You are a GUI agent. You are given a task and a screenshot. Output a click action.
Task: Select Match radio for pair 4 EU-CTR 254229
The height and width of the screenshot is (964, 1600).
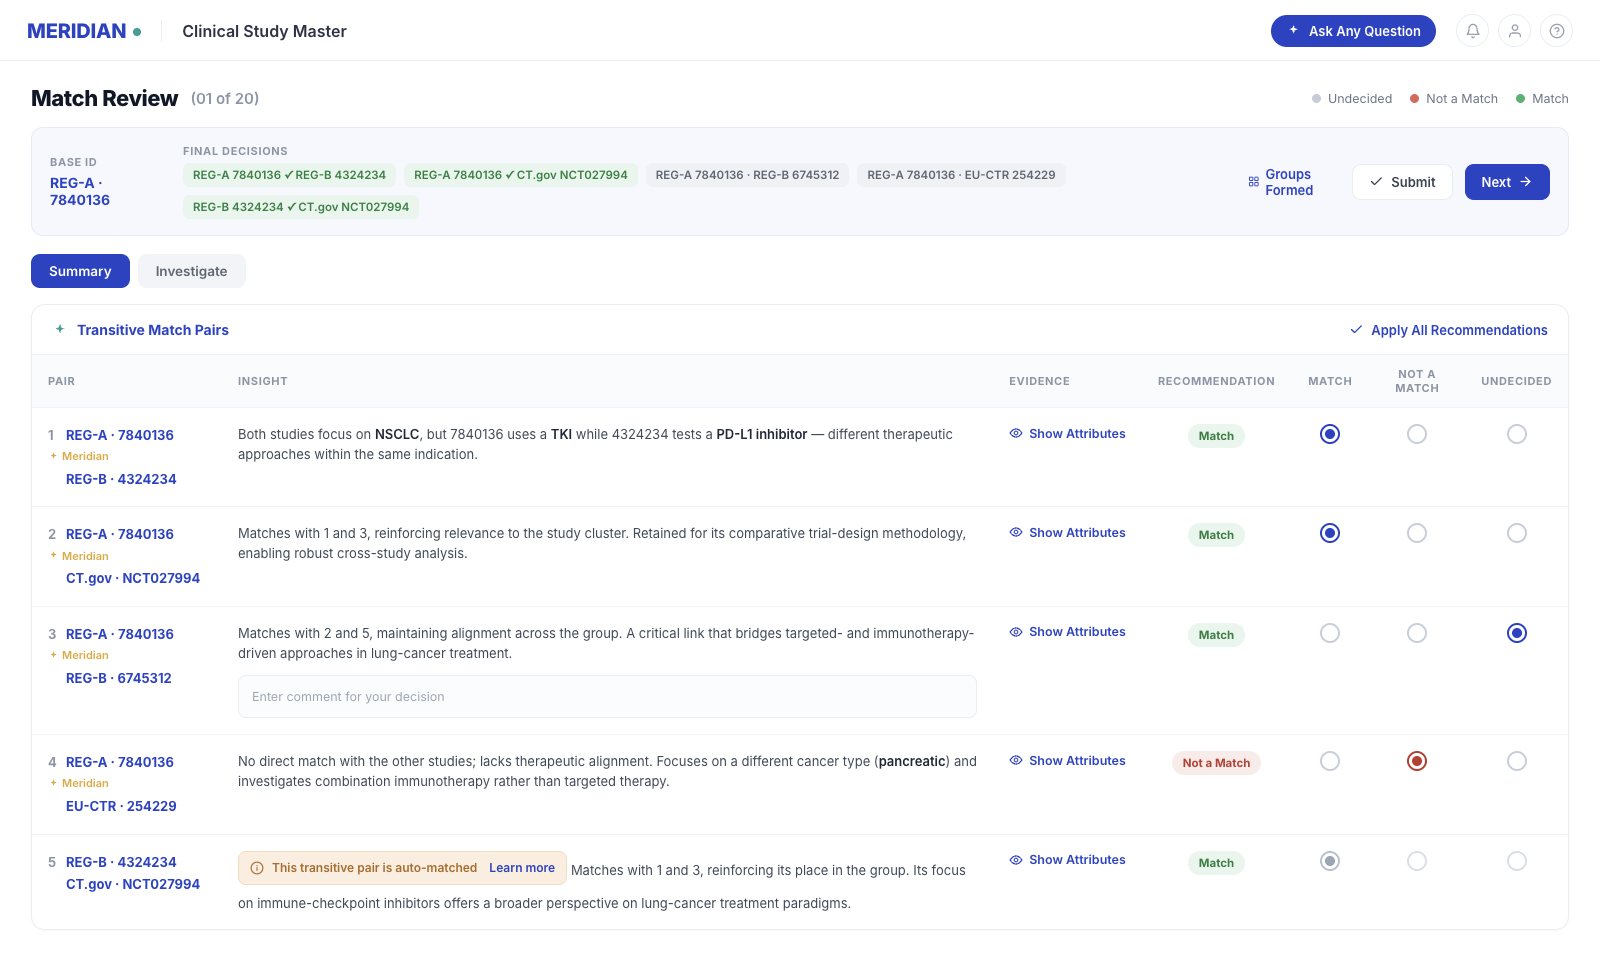pyautogui.click(x=1330, y=761)
